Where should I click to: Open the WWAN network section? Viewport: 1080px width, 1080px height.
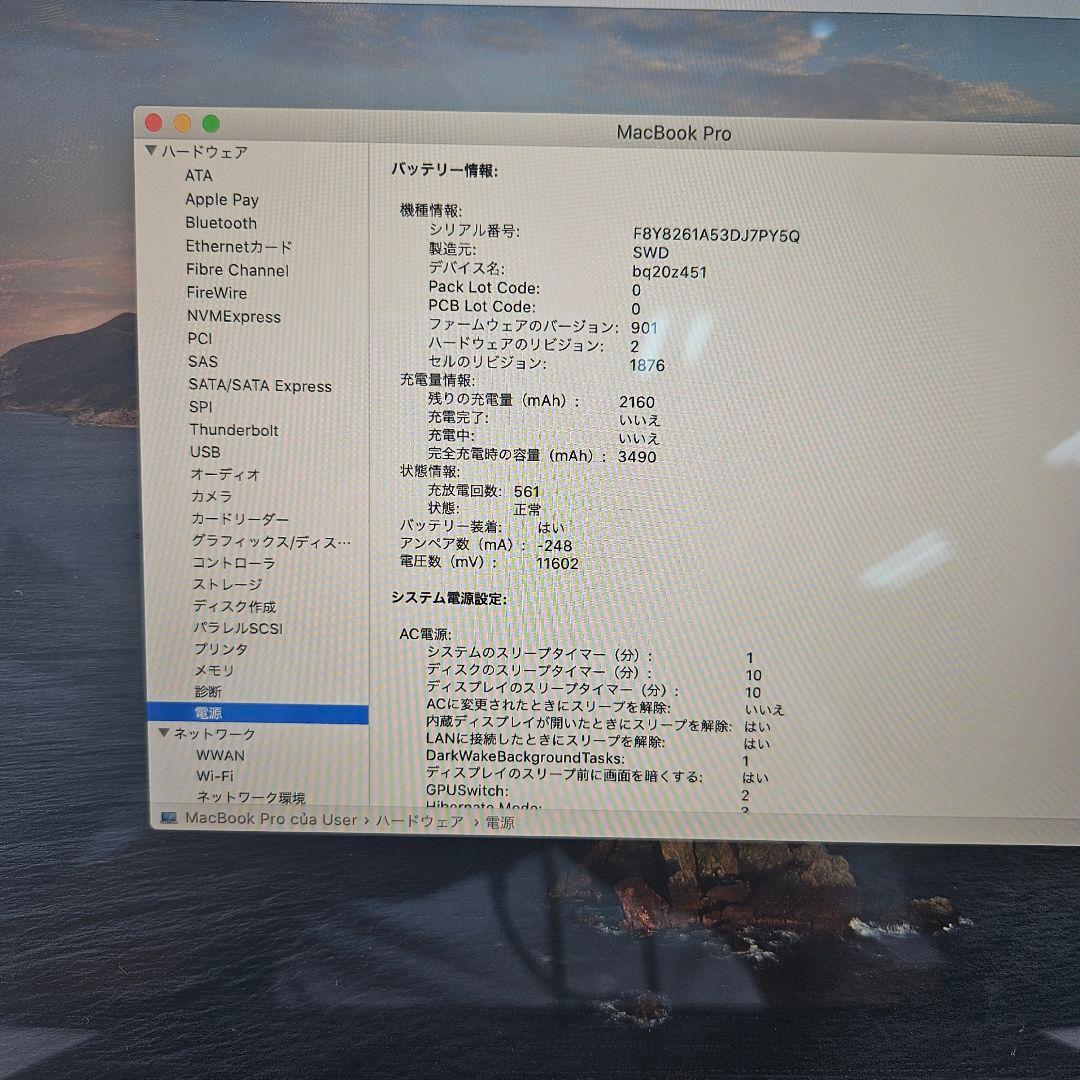[x=218, y=756]
